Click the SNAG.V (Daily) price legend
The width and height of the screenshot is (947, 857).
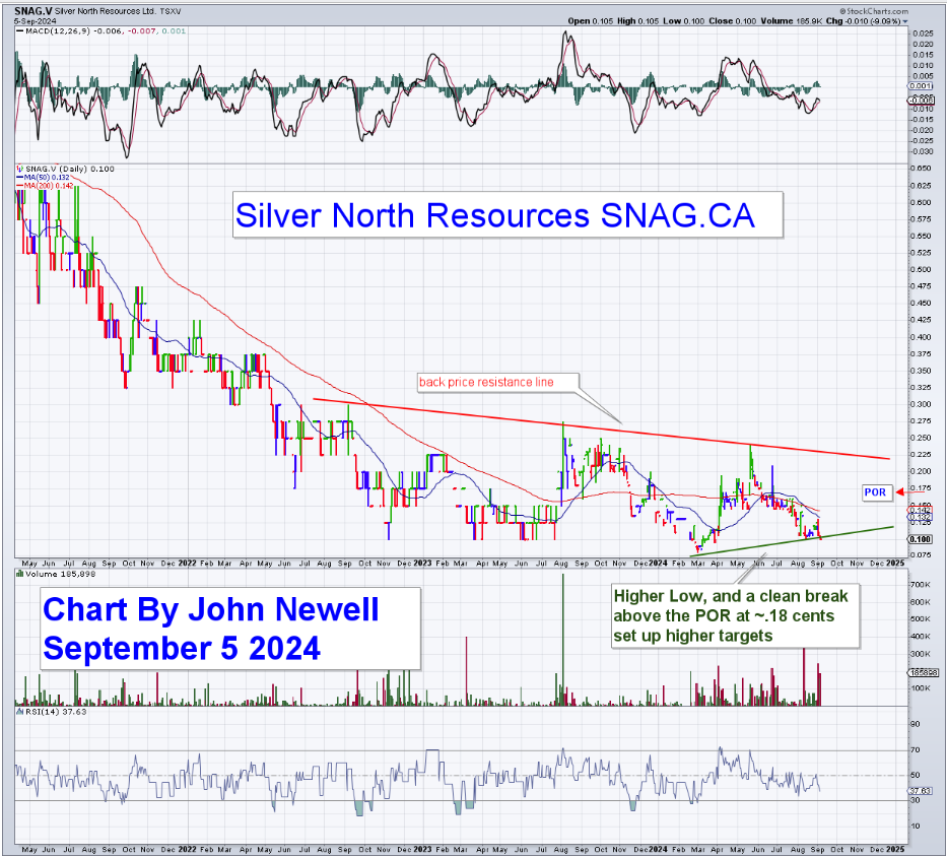57,168
